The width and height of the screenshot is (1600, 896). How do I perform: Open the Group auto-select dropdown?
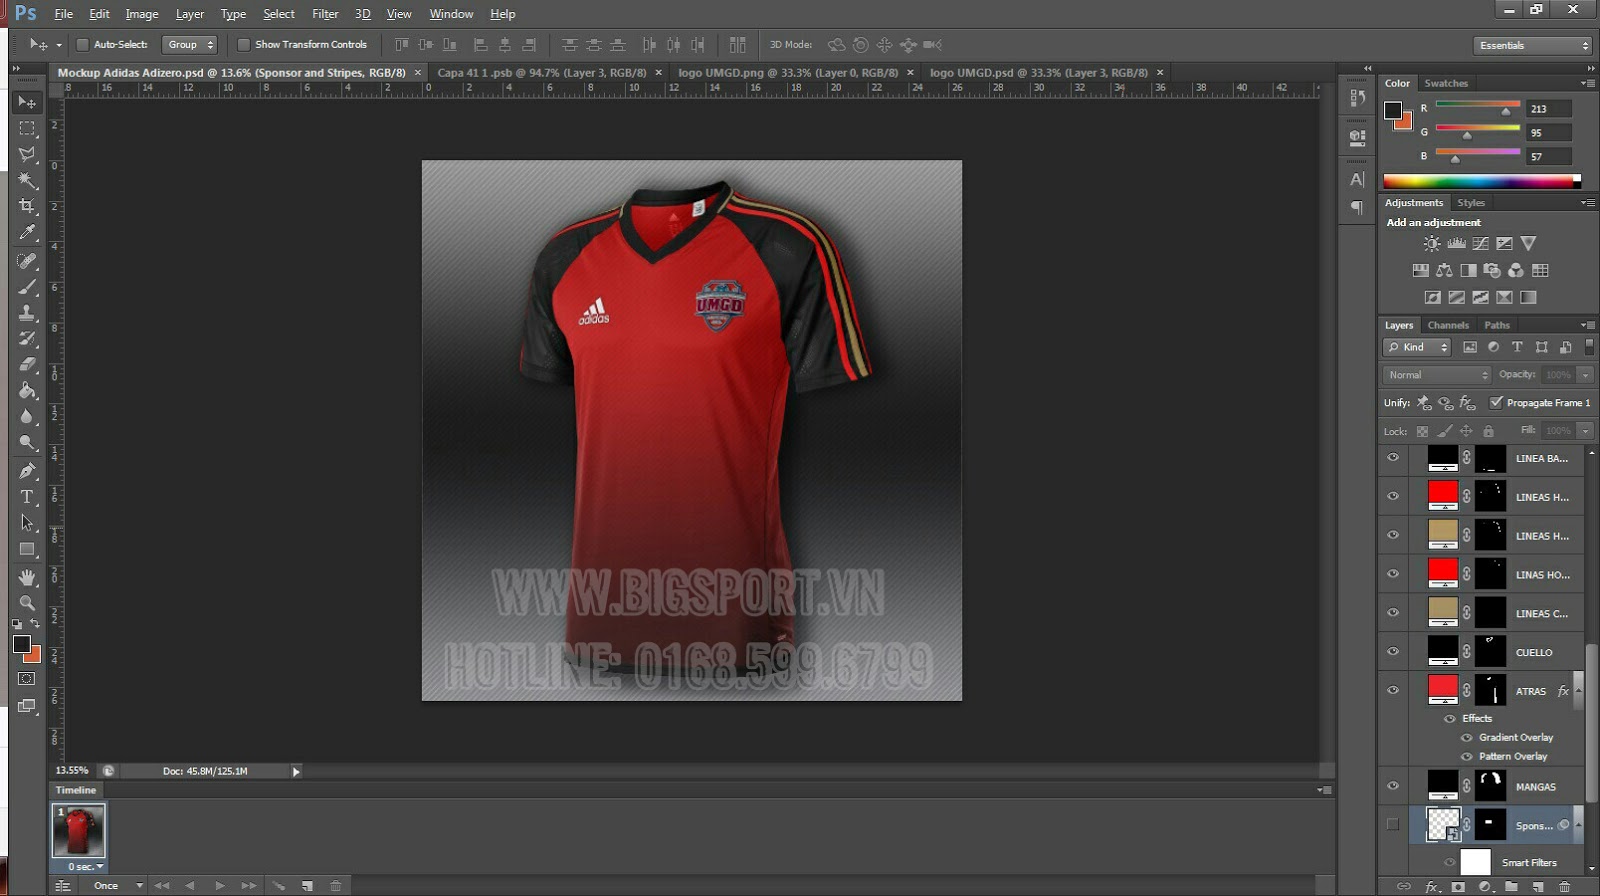click(189, 45)
